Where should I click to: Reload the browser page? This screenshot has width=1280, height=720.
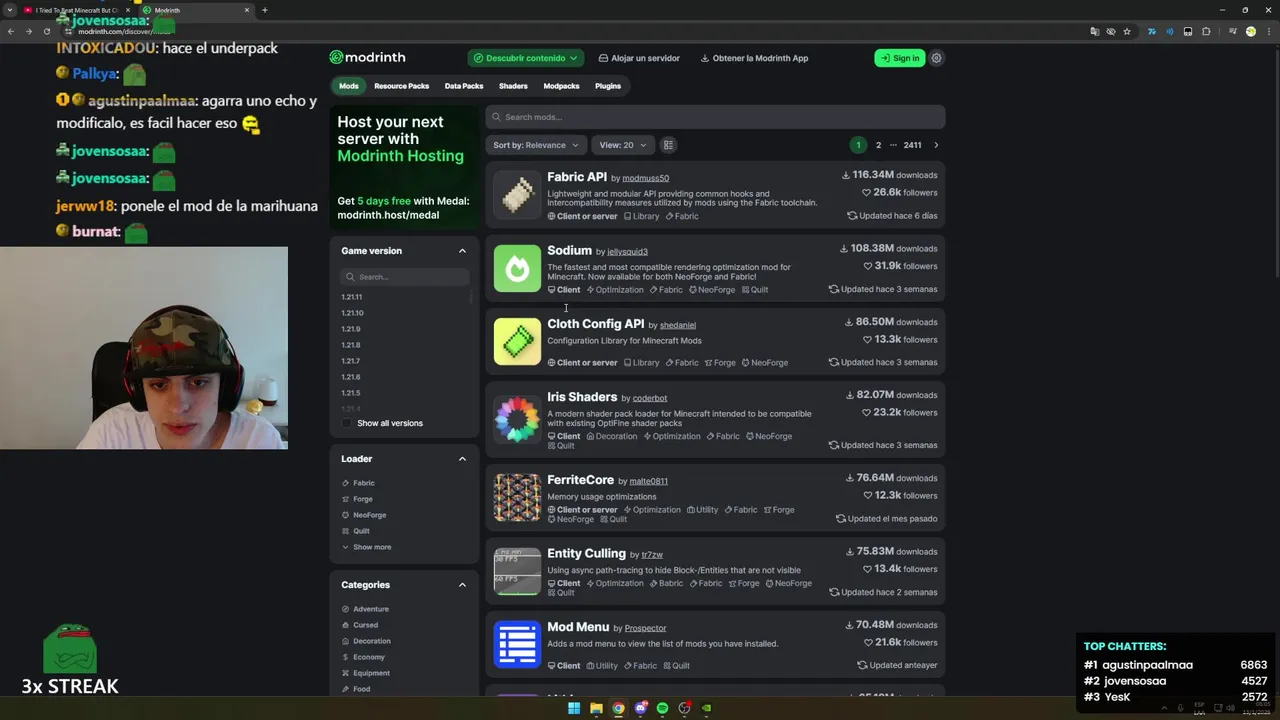[46, 31]
